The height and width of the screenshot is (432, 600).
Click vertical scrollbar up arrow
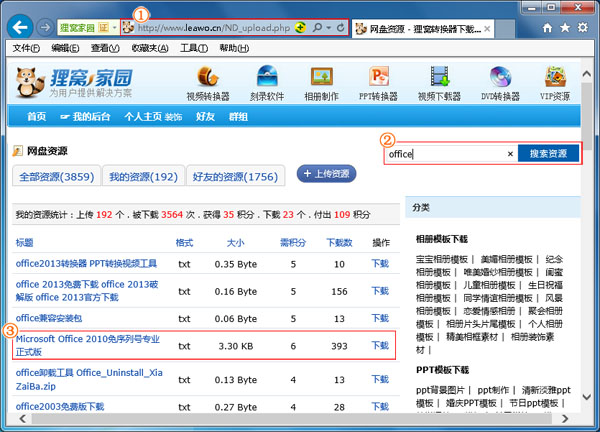(x=587, y=73)
